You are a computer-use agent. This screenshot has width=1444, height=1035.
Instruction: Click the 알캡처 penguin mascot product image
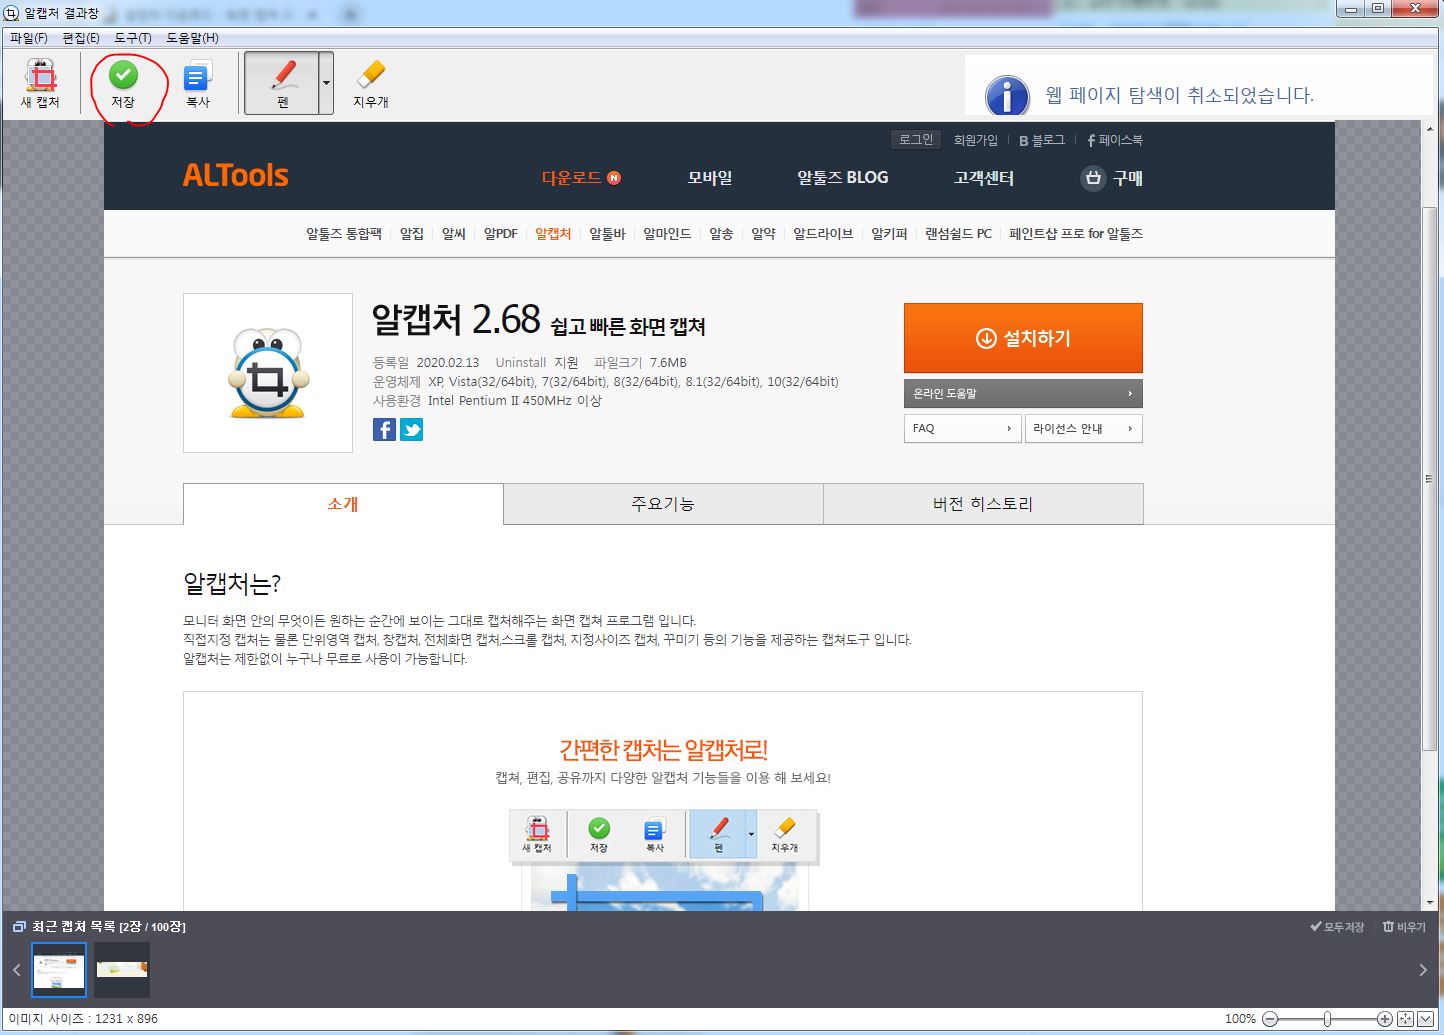tap(268, 372)
